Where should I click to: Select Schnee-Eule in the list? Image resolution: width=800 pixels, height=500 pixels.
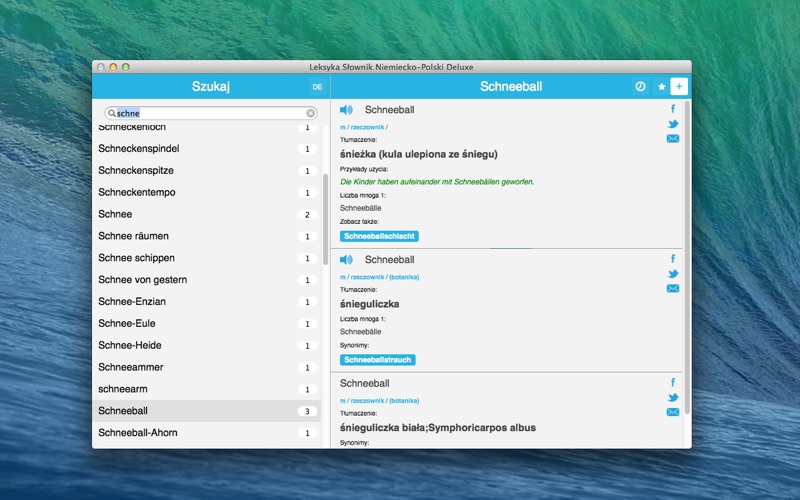pyautogui.click(x=207, y=323)
